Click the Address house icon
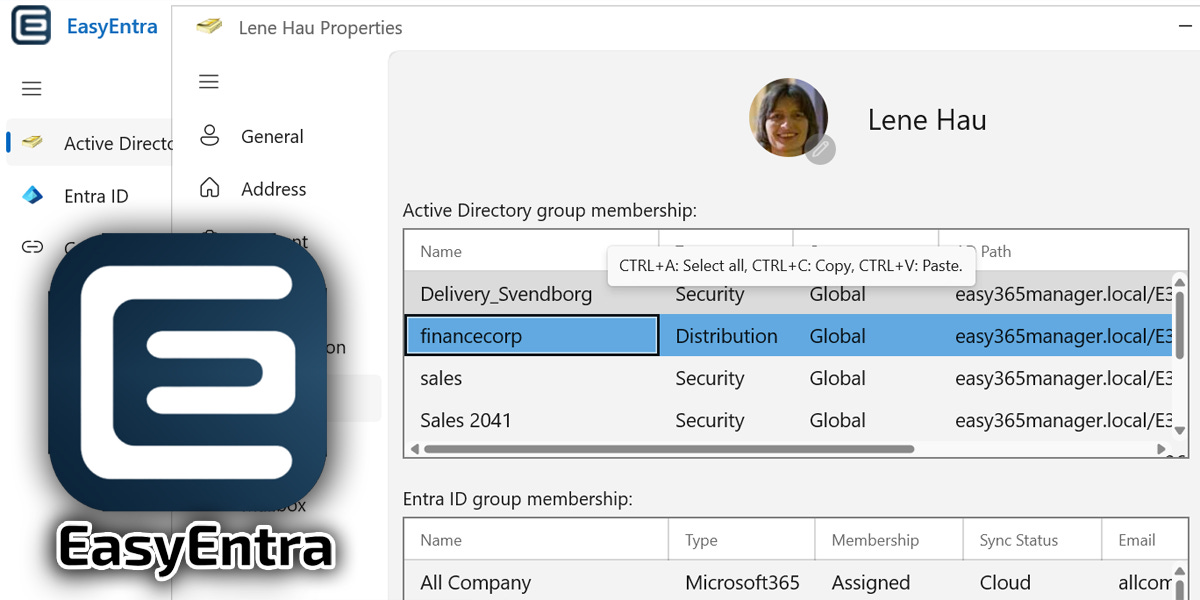 (210, 188)
